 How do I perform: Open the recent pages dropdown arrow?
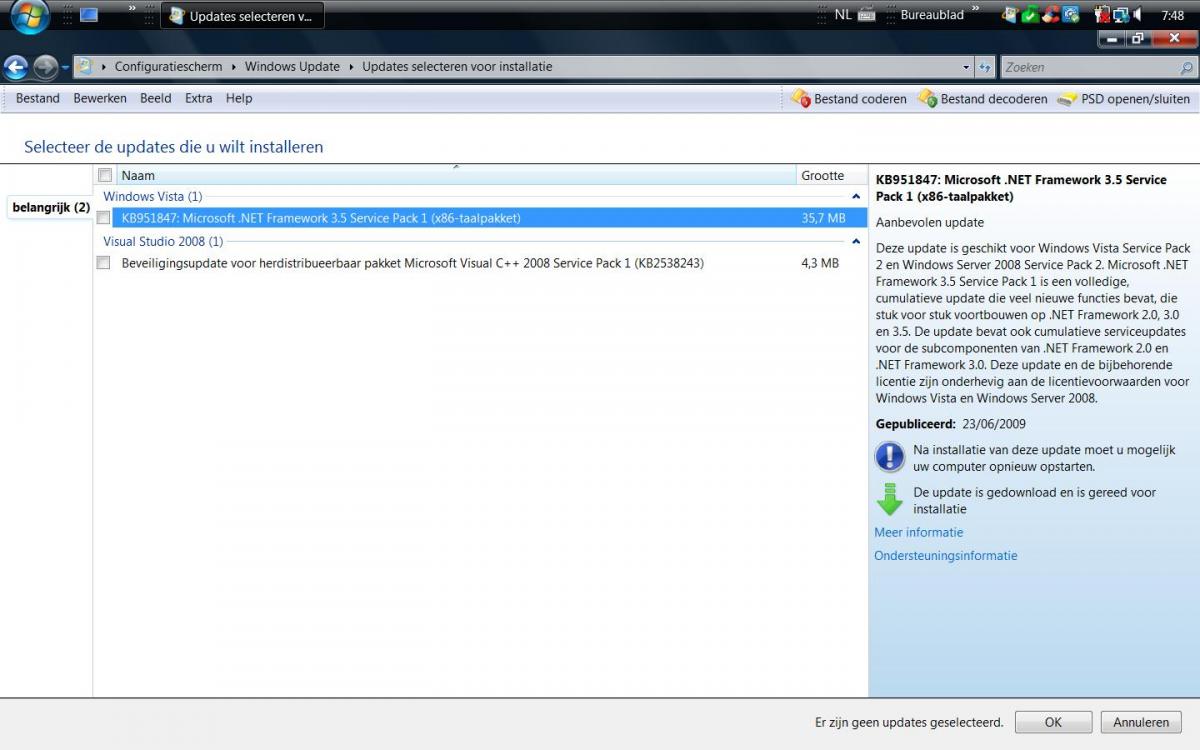[x=66, y=67]
